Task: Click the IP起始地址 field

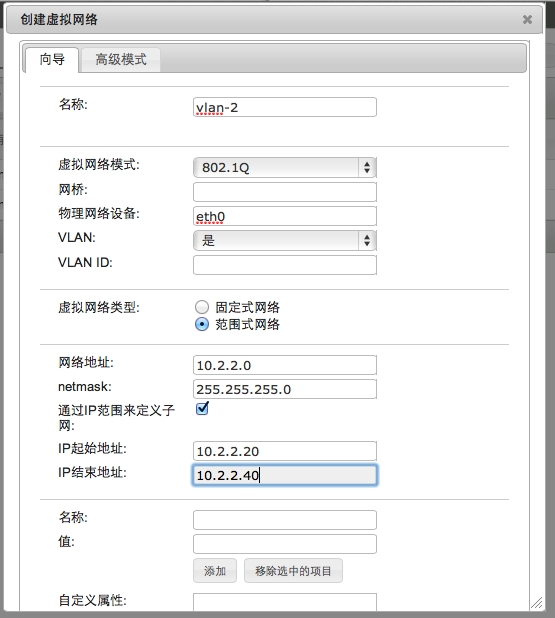Action: click(x=285, y=451)
